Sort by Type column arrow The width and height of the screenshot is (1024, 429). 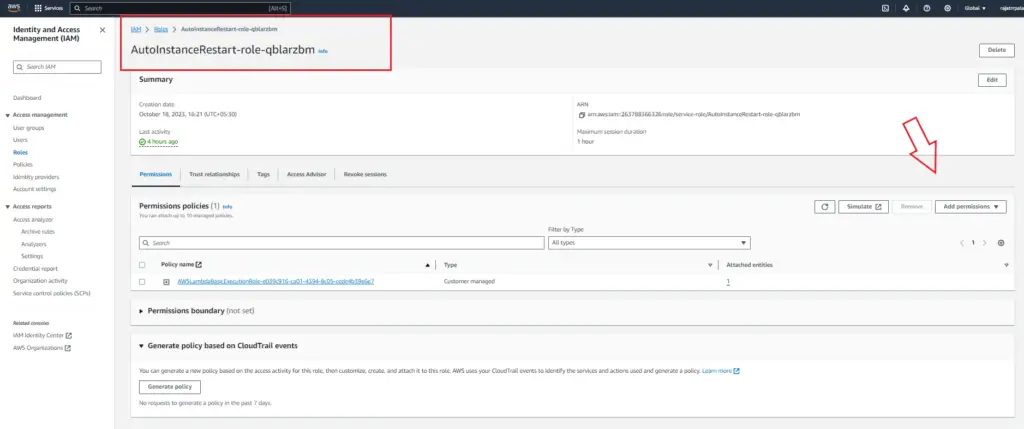pyautogui.click(x=710, y=265)
